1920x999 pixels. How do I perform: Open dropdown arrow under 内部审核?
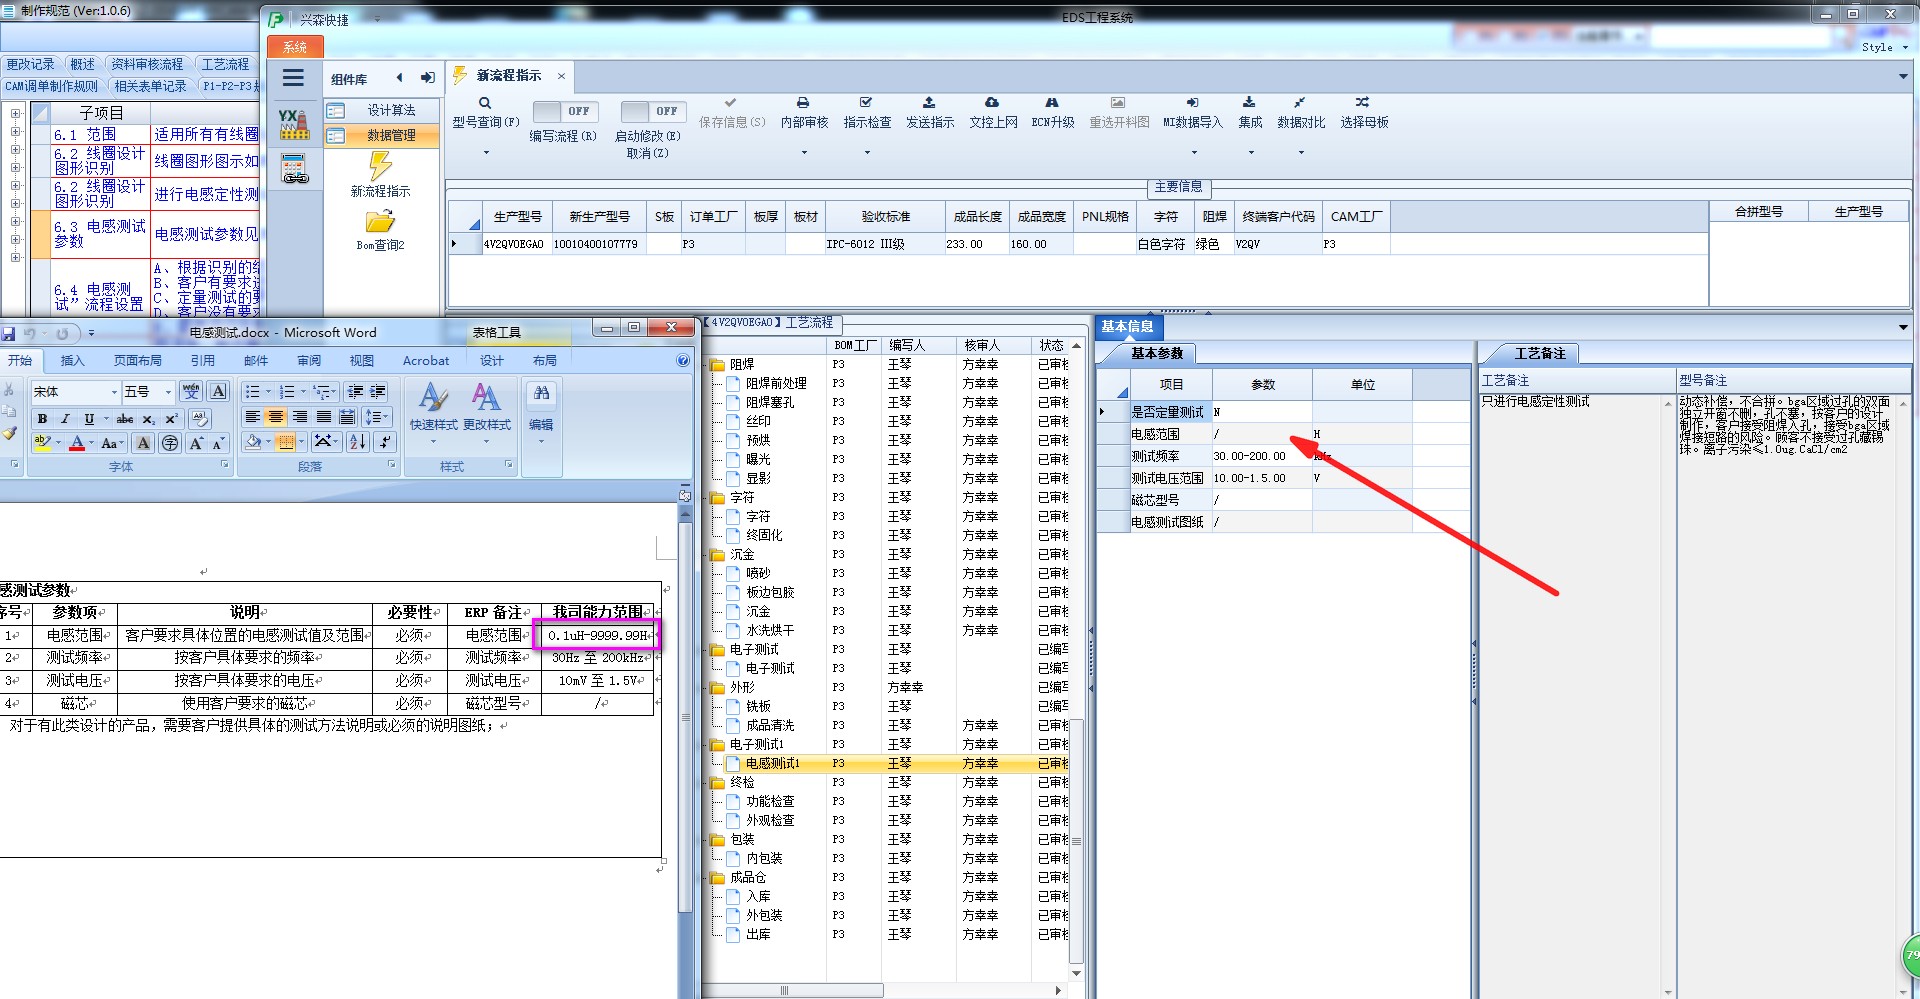coord(803,153)
